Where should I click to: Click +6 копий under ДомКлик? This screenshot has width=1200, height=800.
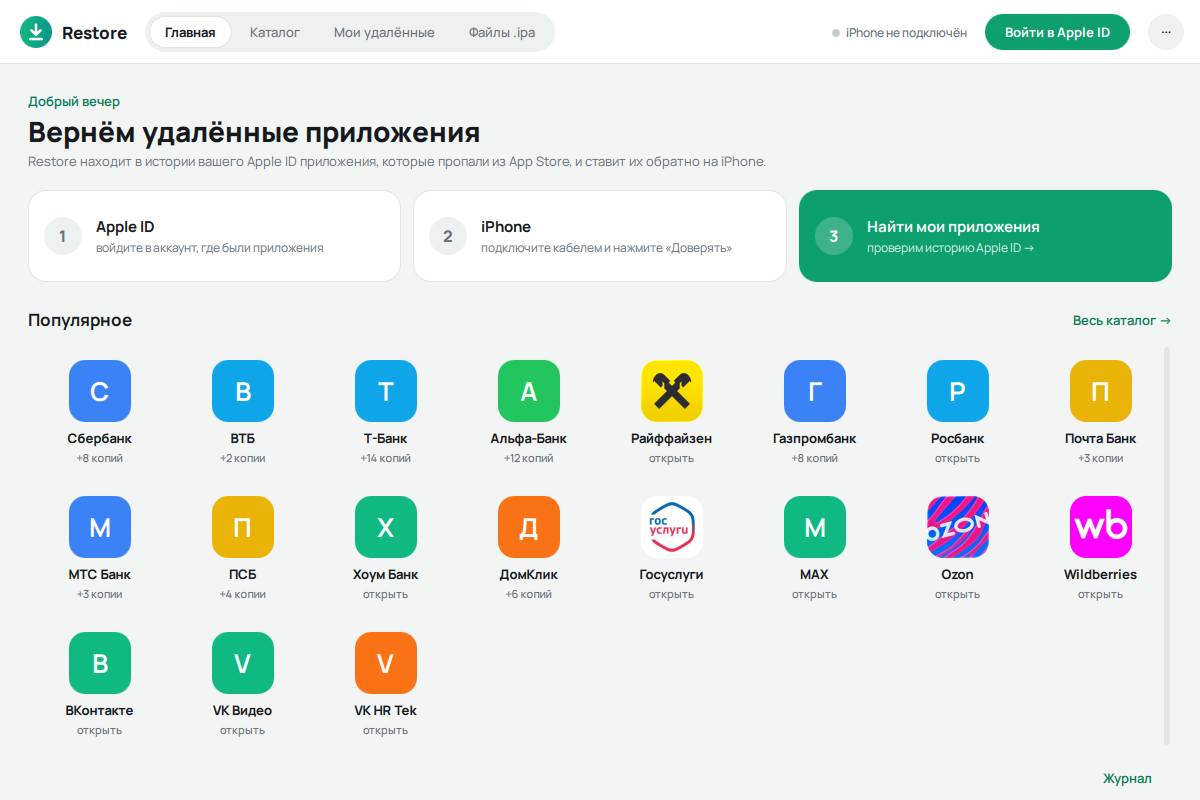pyautogui.click(x=529, y=594)
